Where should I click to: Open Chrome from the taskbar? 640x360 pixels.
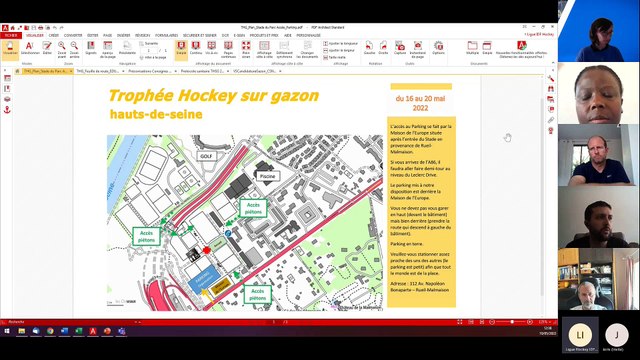click(x=50, y=331)
